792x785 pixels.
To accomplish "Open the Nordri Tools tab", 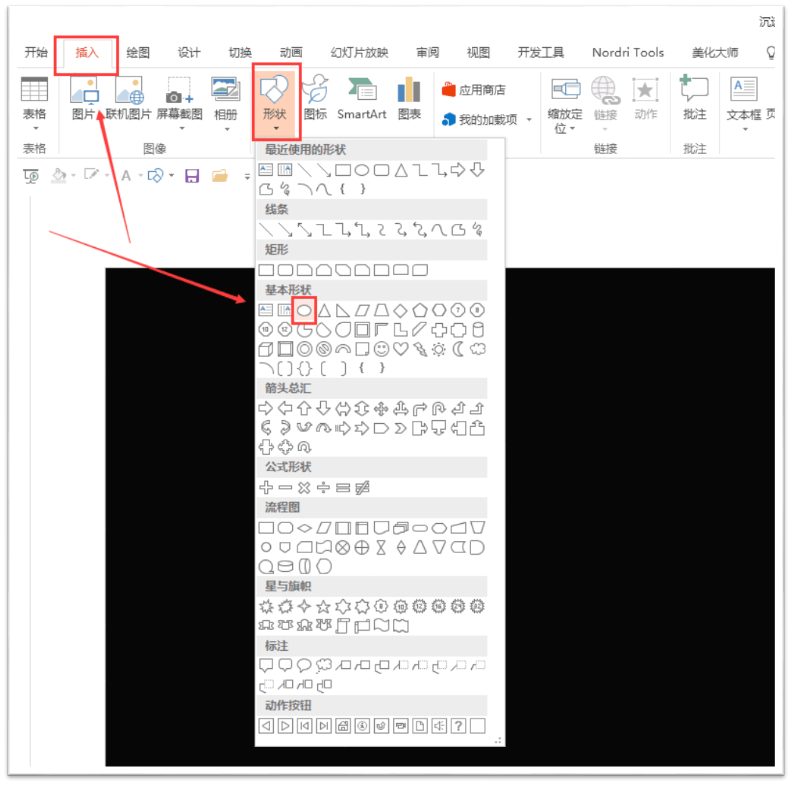I will [628, 53].
